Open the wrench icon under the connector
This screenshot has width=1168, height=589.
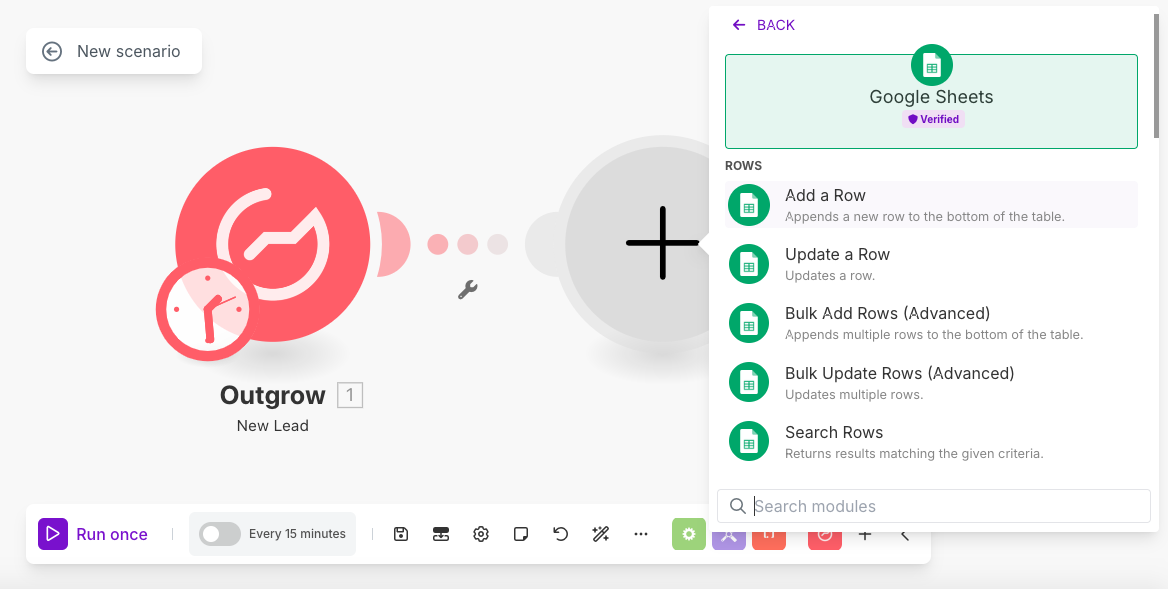pos(467,290)
